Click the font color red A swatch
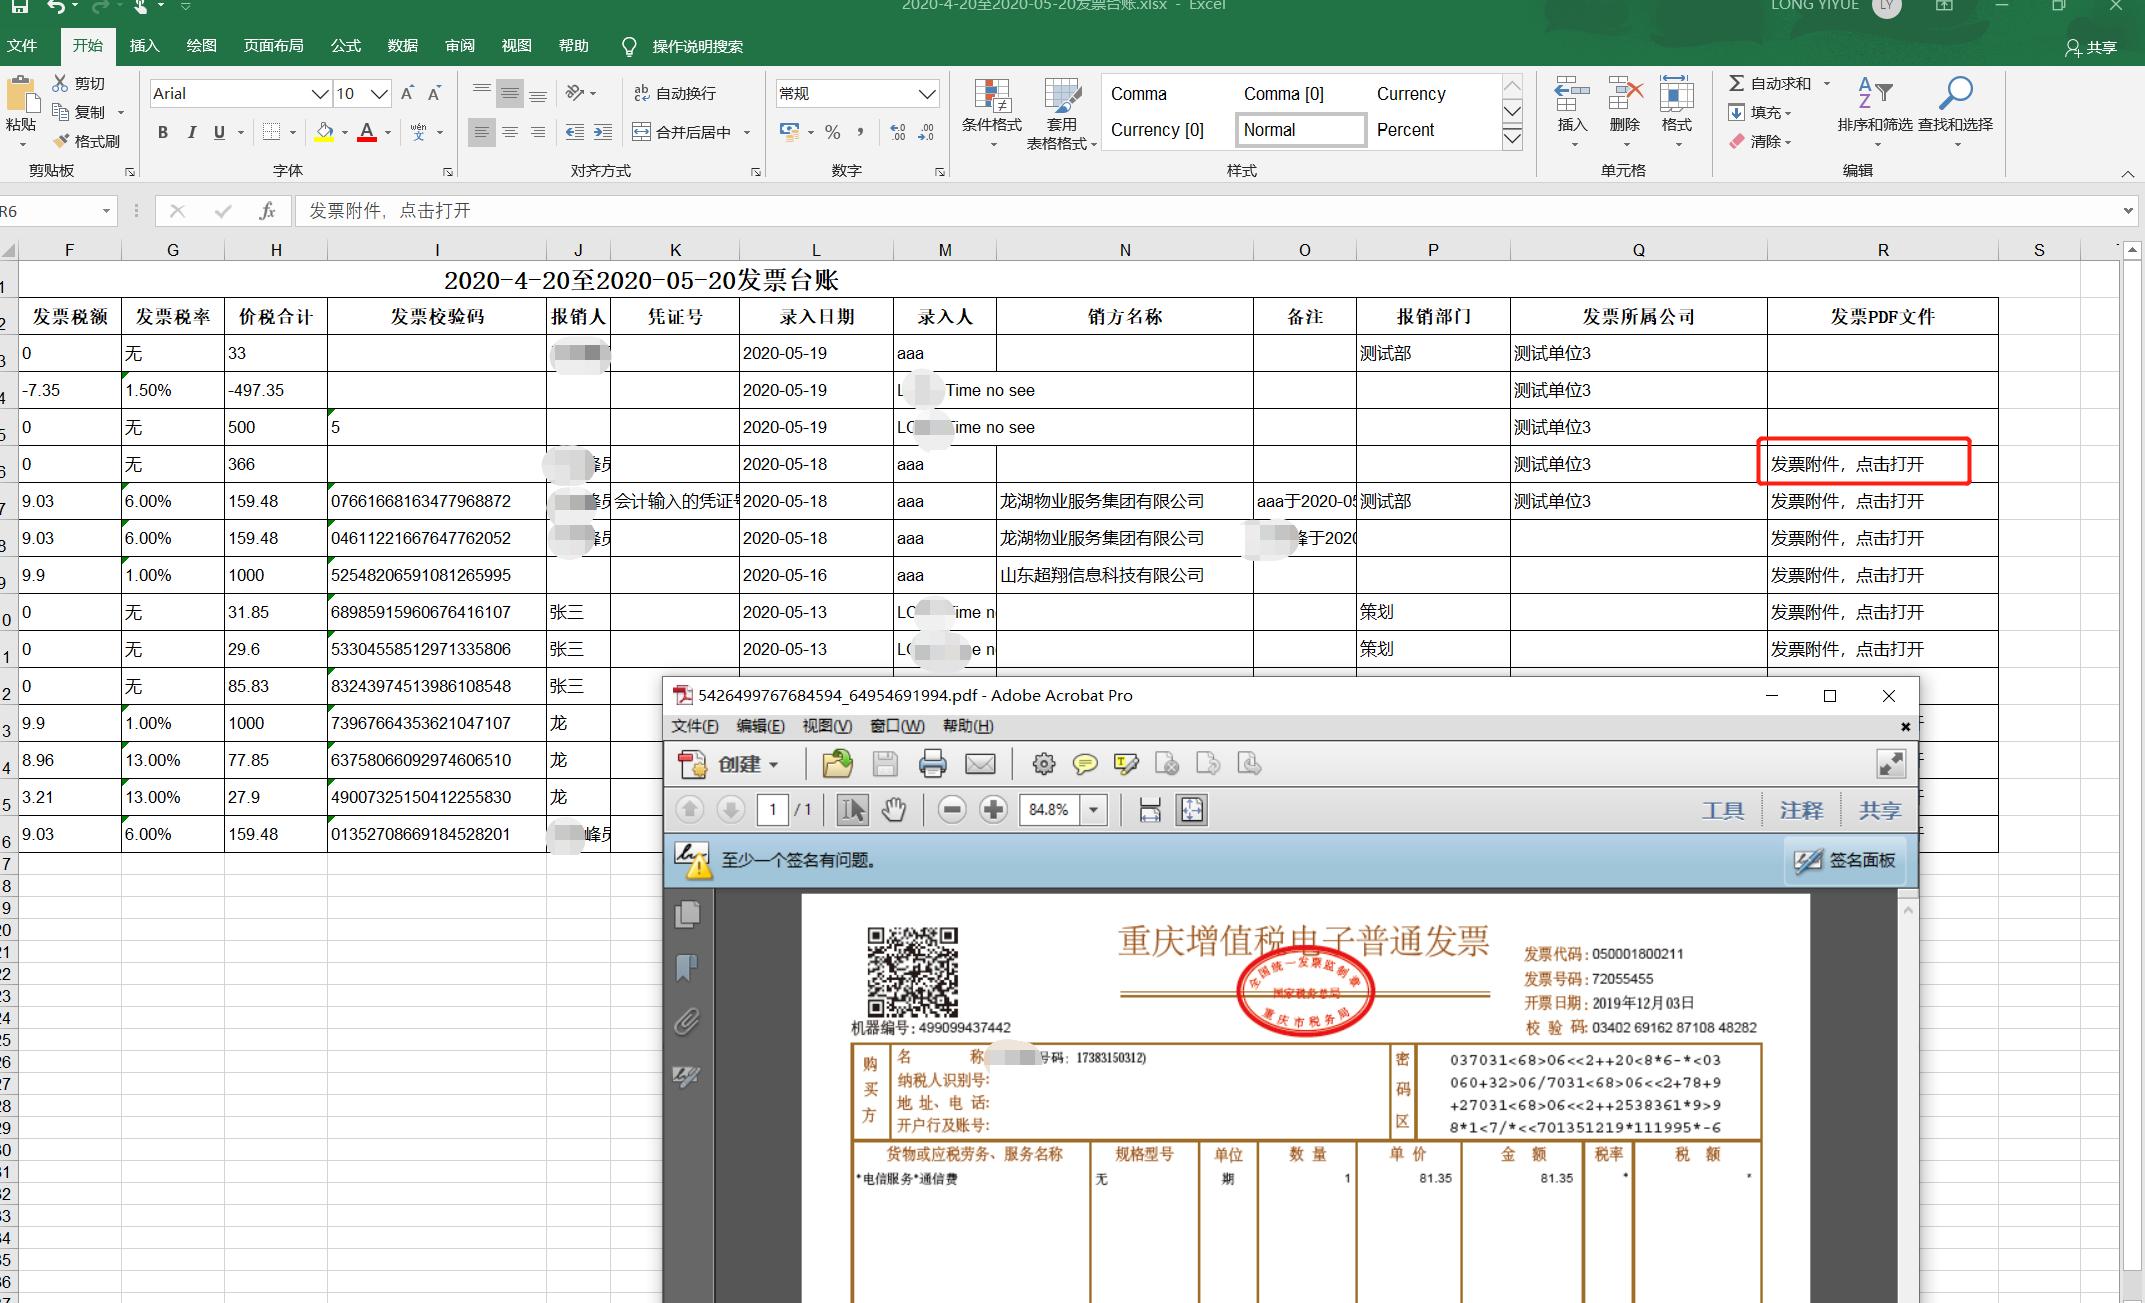The image size is (2145, 1303). coord(366,132)
